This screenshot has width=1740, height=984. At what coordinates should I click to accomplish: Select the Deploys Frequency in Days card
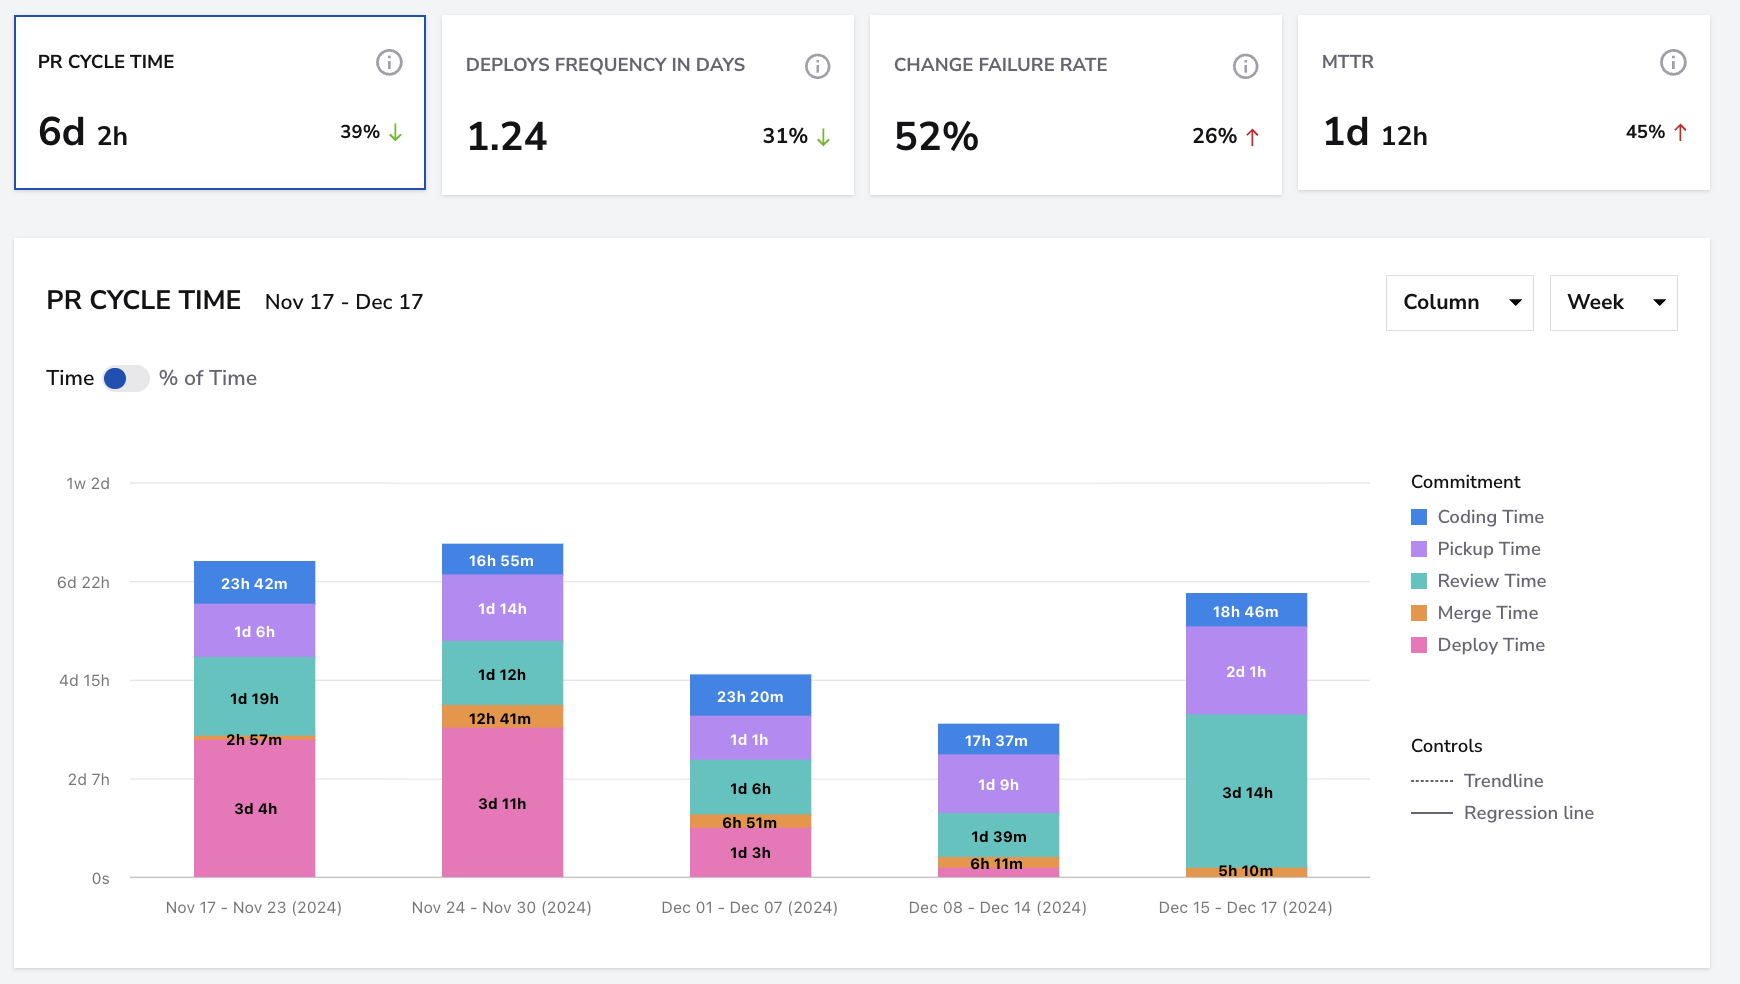[648, 105]
